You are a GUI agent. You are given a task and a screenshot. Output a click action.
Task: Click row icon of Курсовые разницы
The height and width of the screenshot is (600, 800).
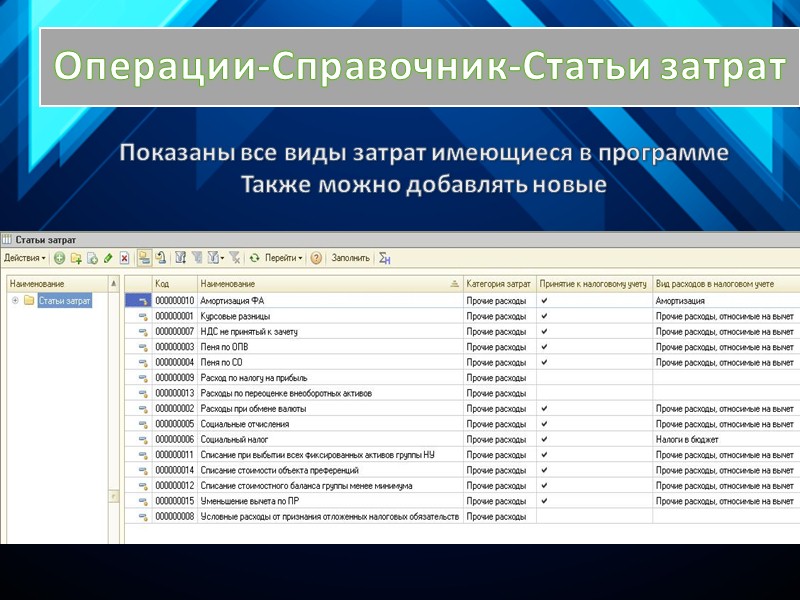[x=143, y=317]
